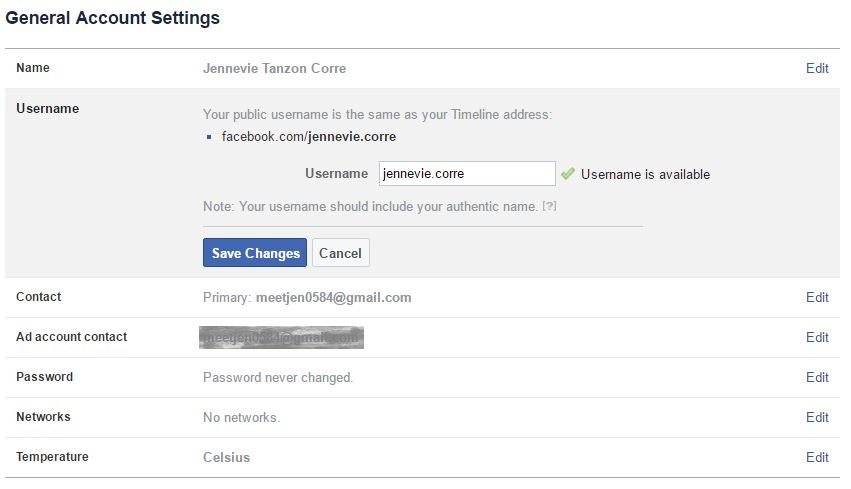Screen dimensions: 851x489
Task: Click the Username section heading
Action: pos(47,109)
